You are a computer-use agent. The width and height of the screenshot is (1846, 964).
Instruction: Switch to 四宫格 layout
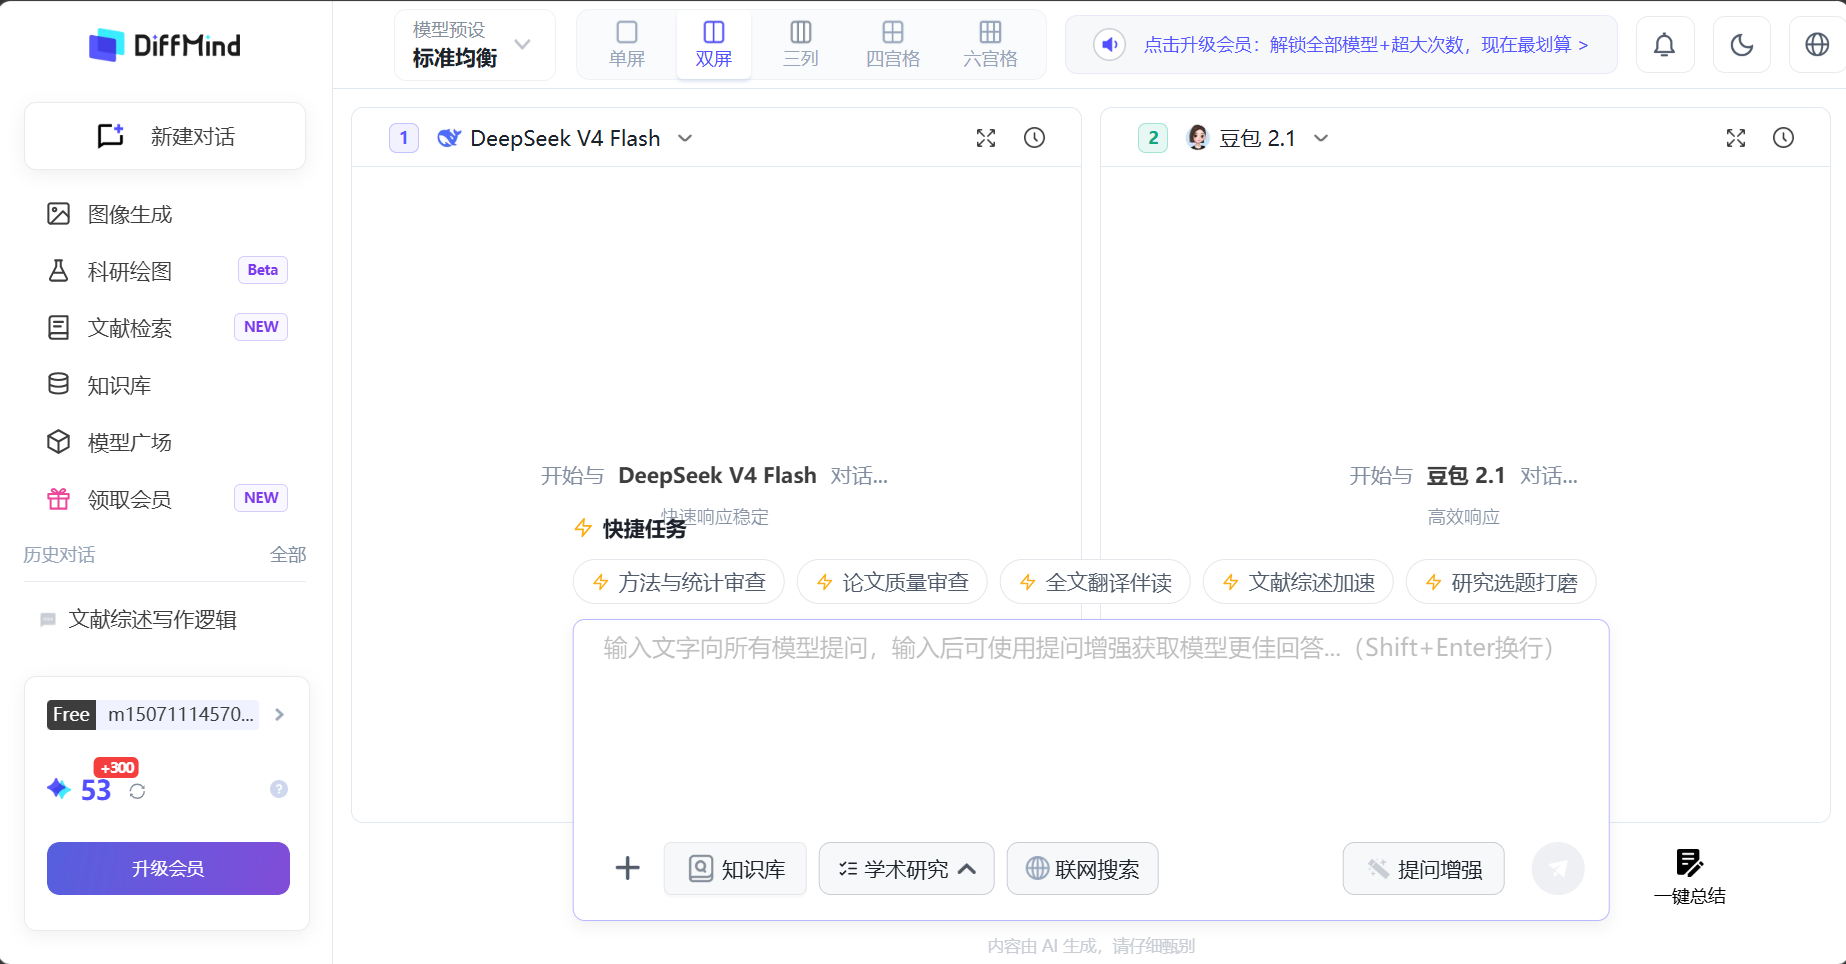[x=893, y=45]
